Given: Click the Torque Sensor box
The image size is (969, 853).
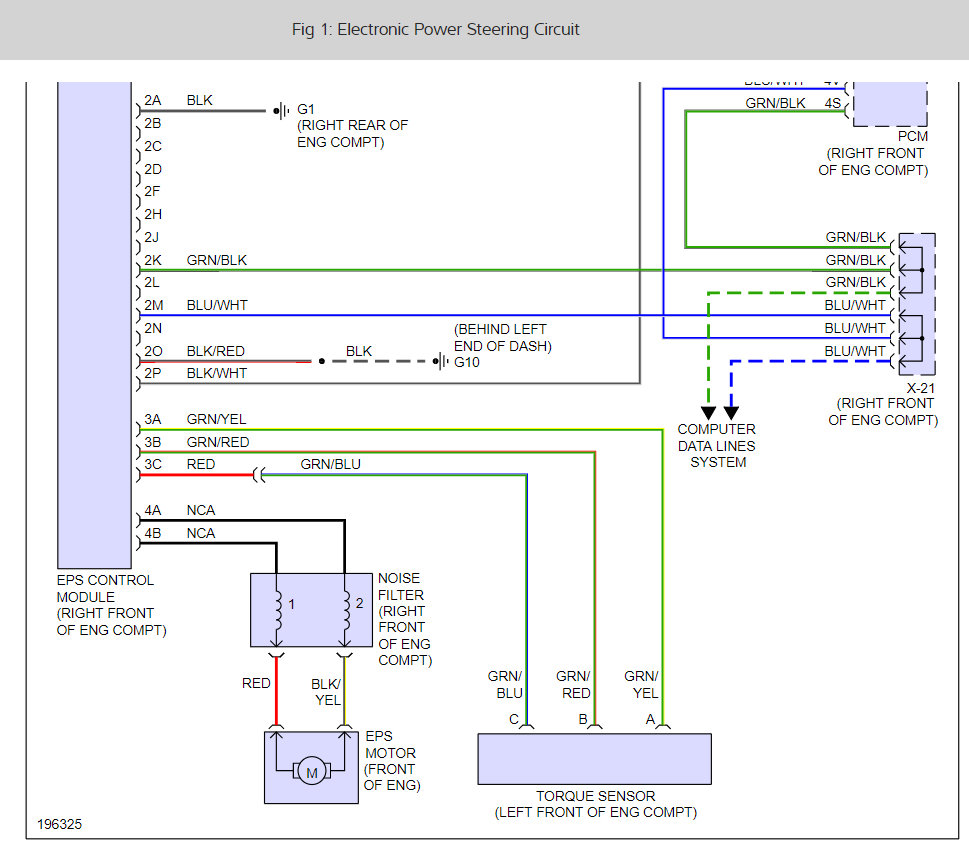Looking at the screenshot, I should pyautogui.click(x=595, y=759).
